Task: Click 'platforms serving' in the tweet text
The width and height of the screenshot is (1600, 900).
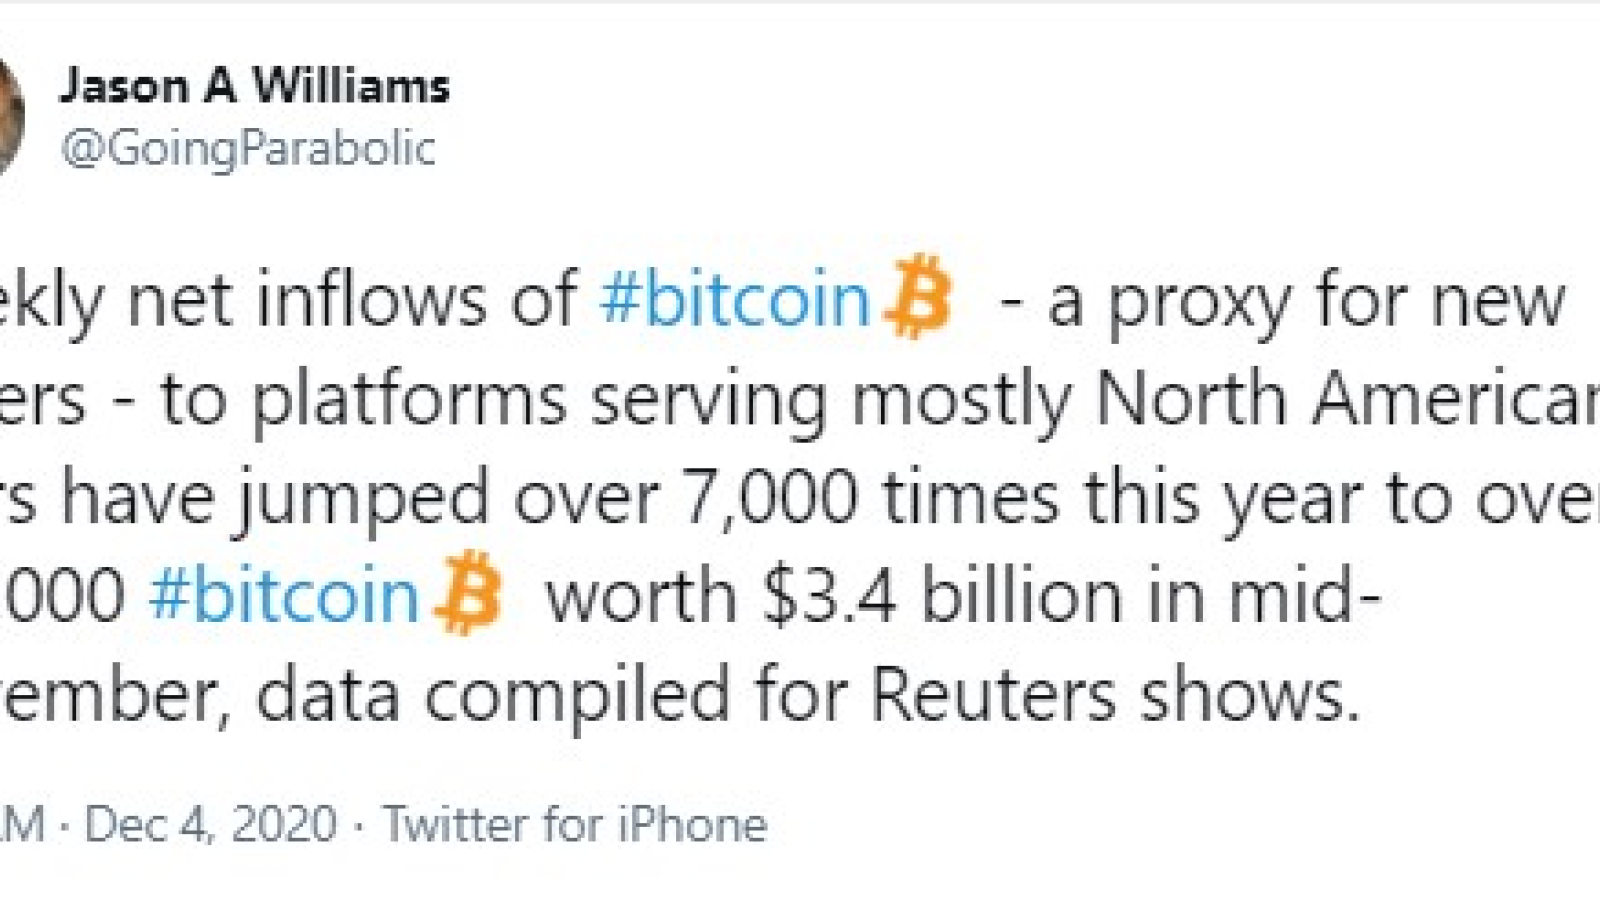Action: pos(539,400)
